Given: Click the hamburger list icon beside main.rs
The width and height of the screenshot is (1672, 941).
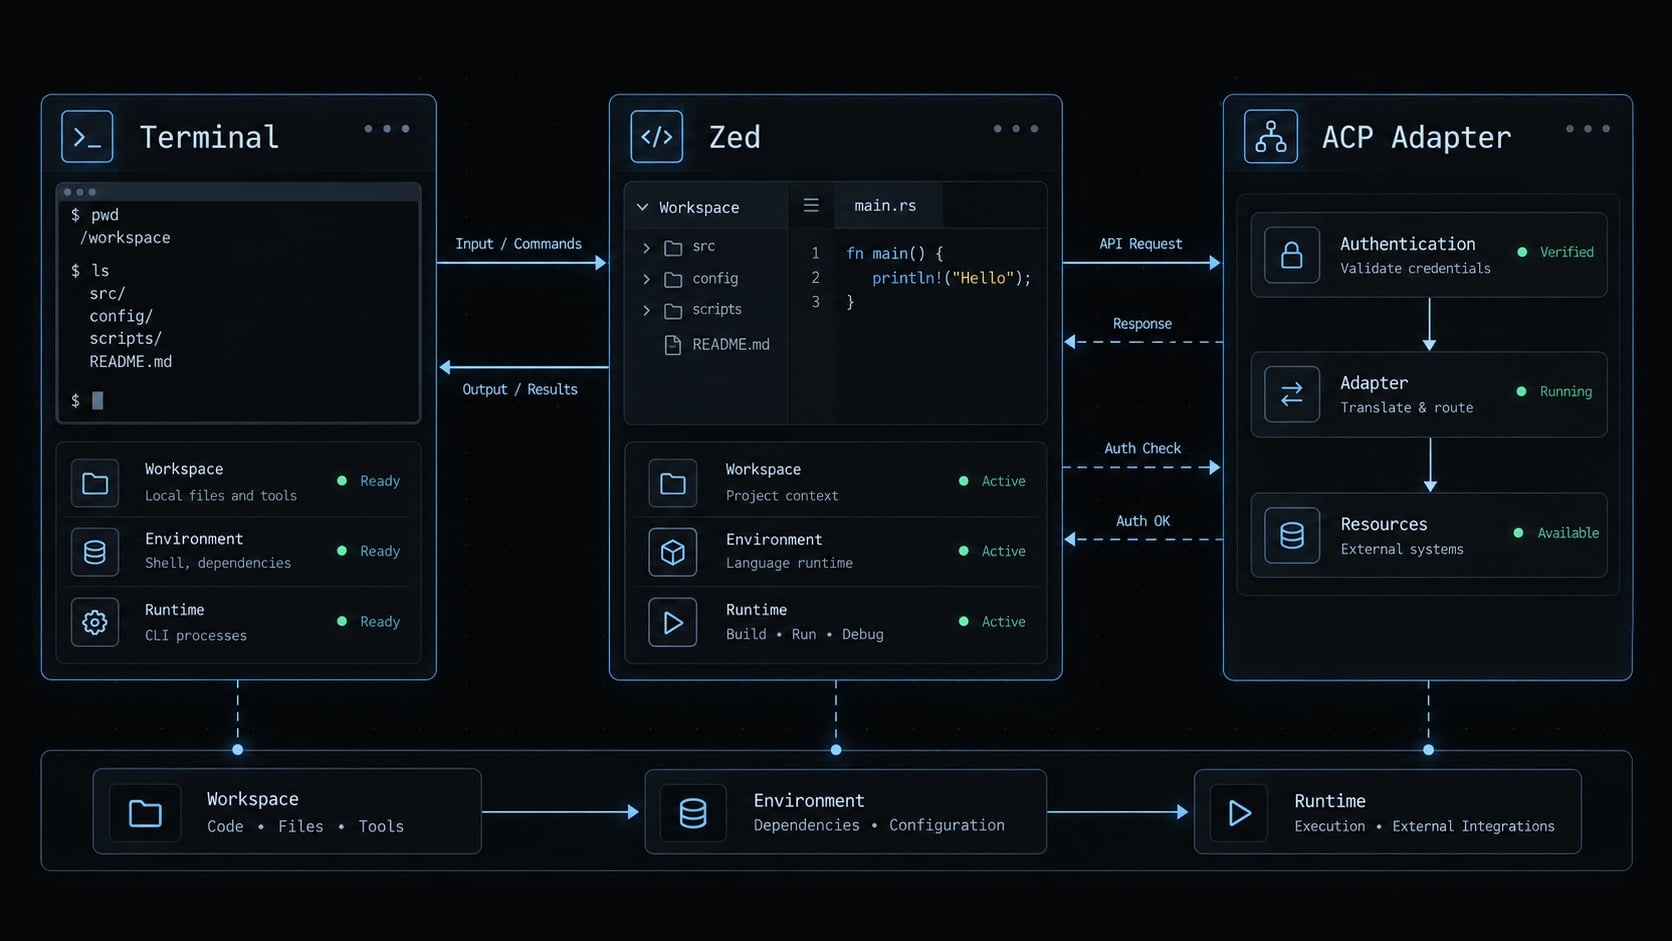Looking at the screenshot, I should (811, 205).
